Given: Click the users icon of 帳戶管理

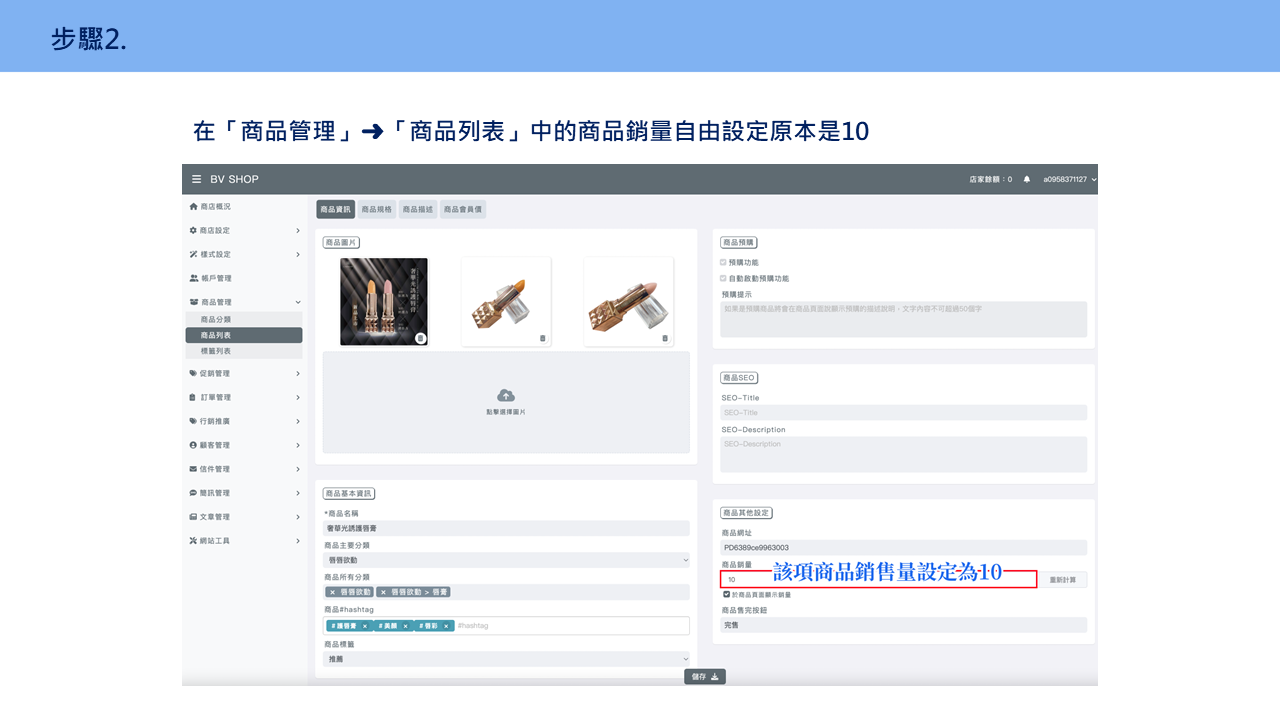Looking at the screenshot, I should click(x=193, y=278).
